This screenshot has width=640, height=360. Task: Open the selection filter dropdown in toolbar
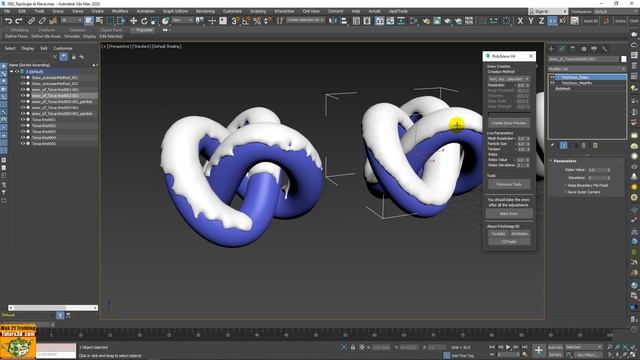(71, 20)
